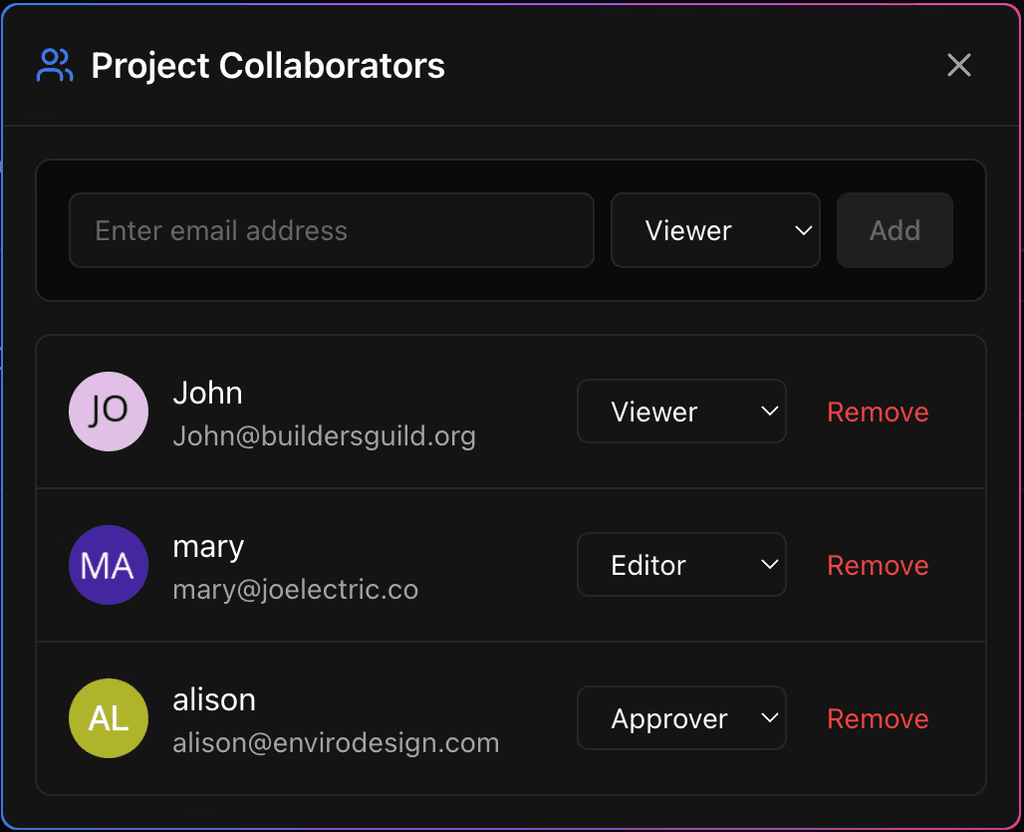Viewport: 1024px width, 832px height.
Task: Select the alison@envirodesign.com email text
Action: point(336,743)
